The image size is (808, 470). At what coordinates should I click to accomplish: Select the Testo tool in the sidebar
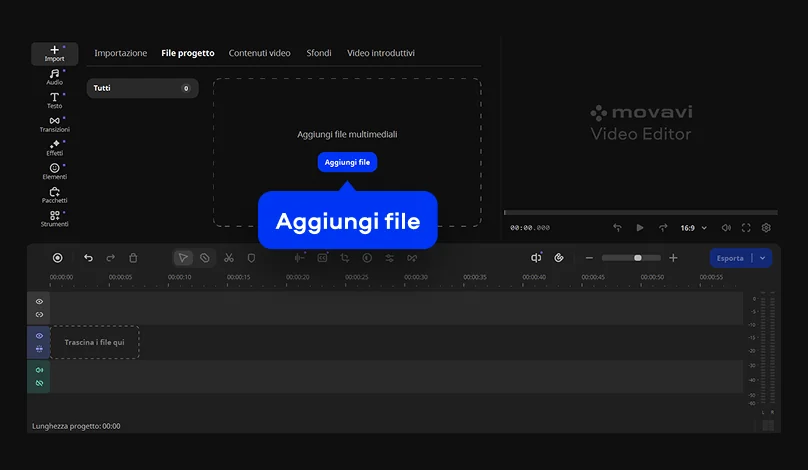click(54, 100)
